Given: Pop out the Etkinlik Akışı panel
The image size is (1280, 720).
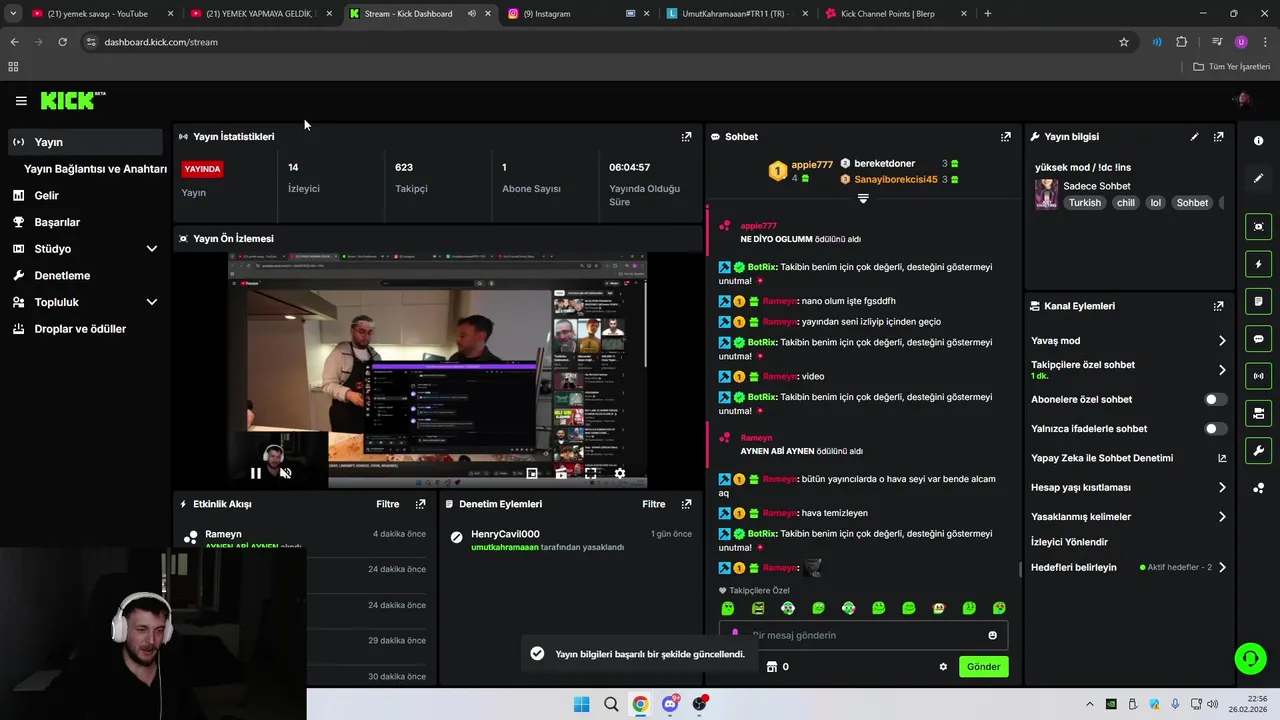Looking at the screenshot, I should point(420,504).
